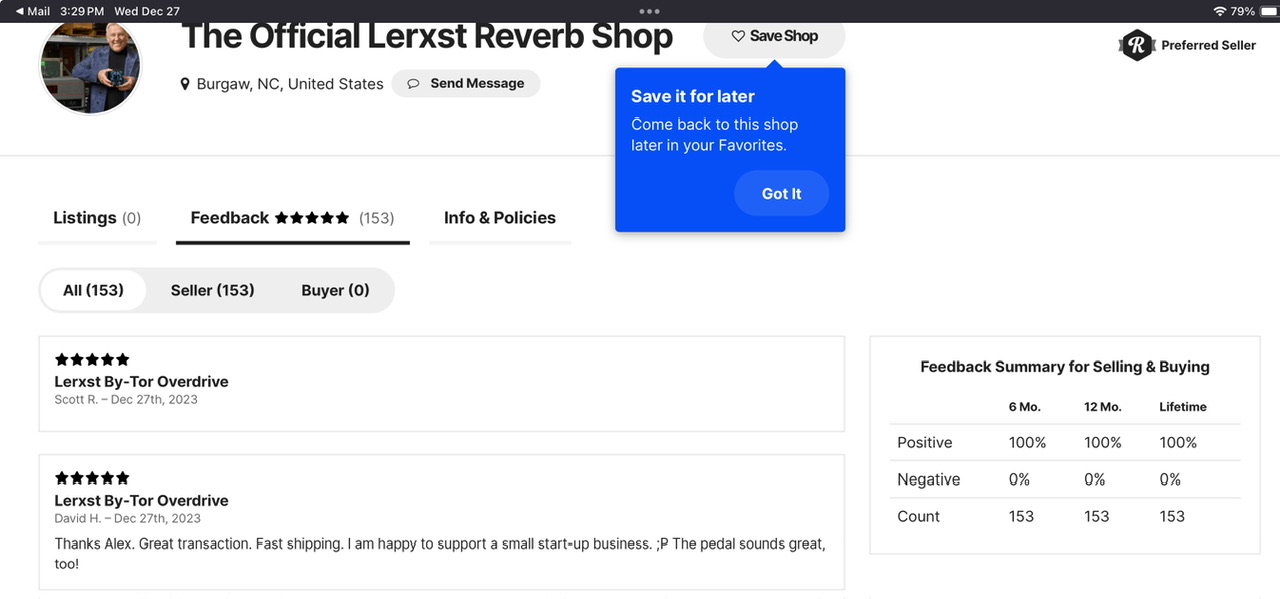
Task: Open the seller profile photo
Action: [90, 64]
